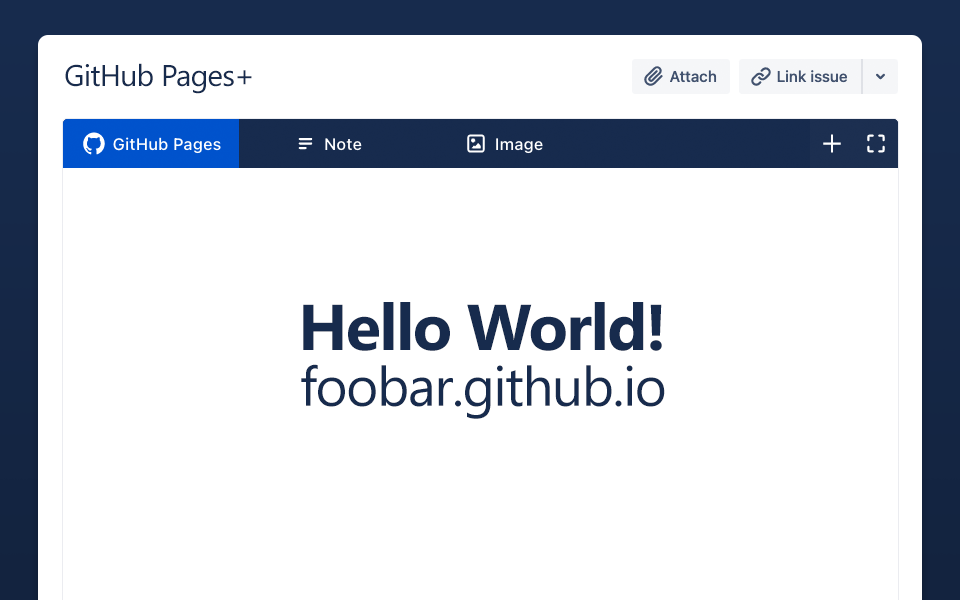Image resolution: width=960 pixels, height=600 pixels.
Task: Switch to the Image tab
Action: coord(504,143)
